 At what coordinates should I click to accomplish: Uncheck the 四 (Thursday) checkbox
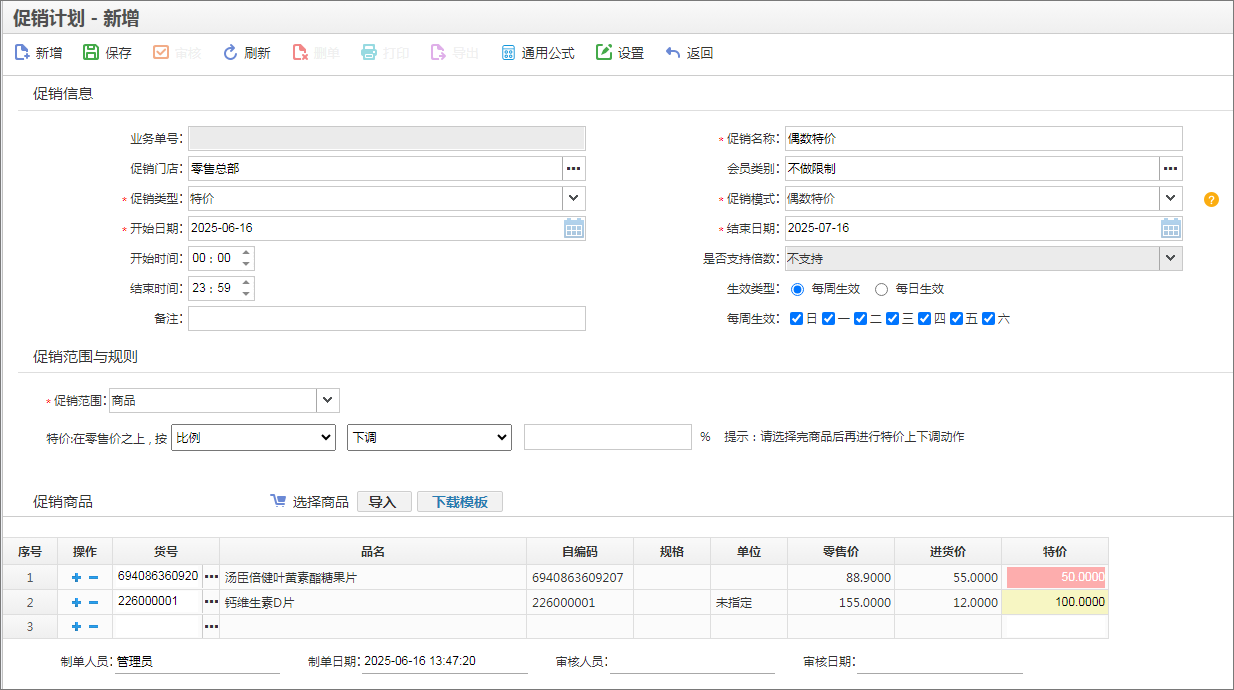tap(924, 319)
